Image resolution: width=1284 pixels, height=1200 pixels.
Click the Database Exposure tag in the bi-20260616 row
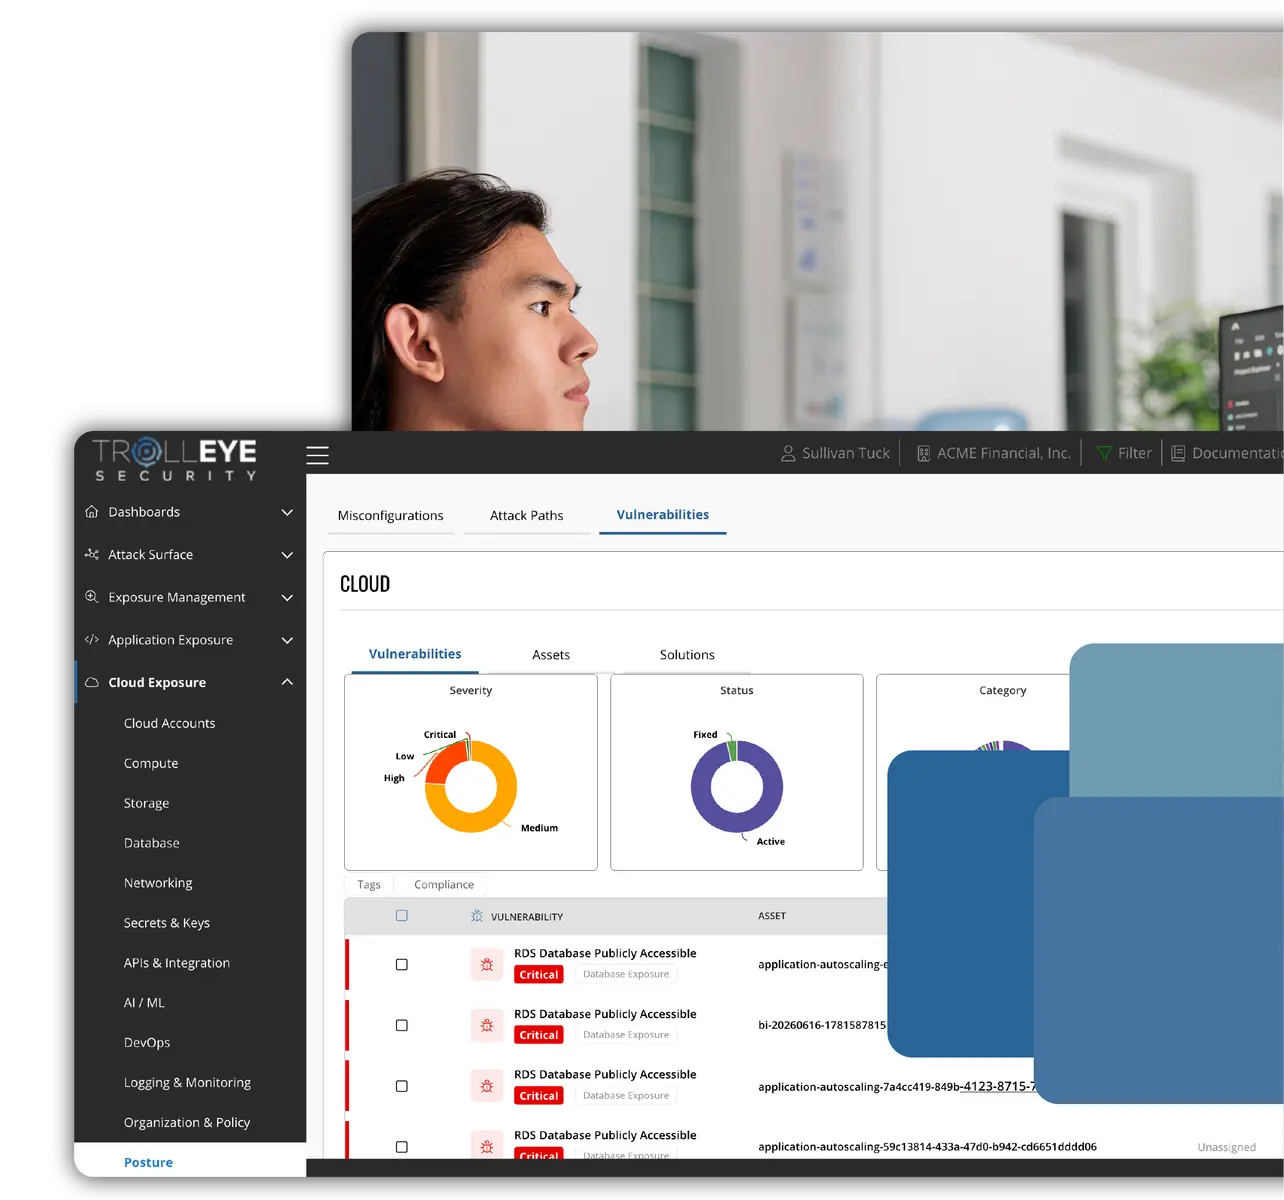tap(626, 1035)
